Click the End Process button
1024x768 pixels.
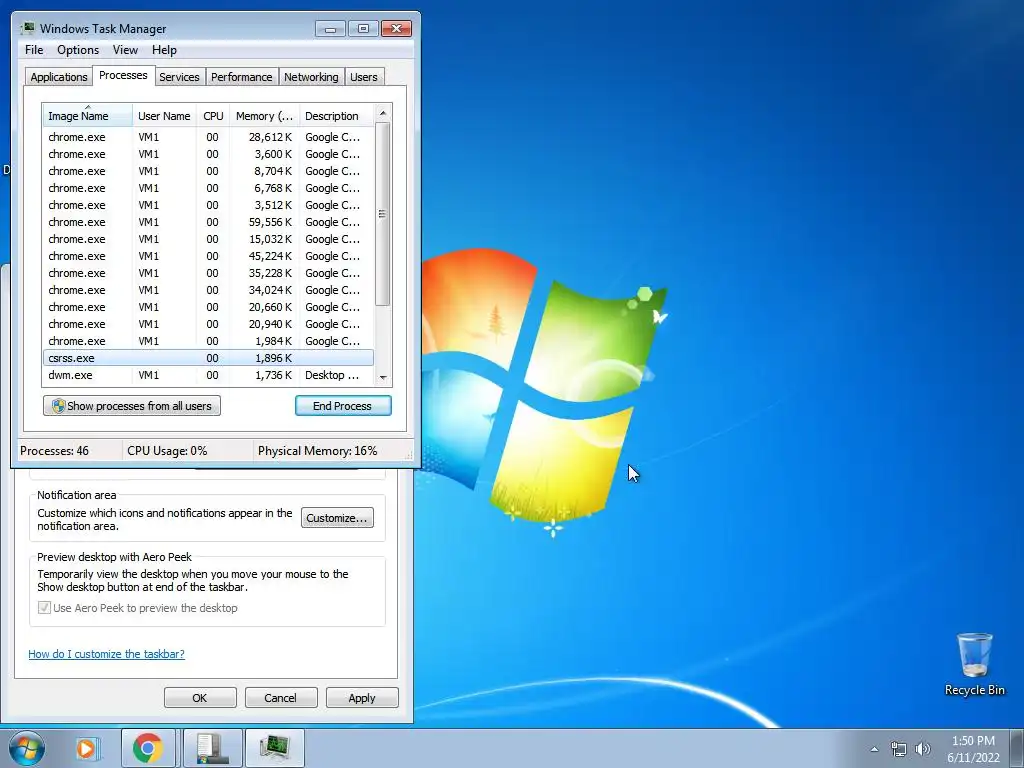tap(343, 406)
